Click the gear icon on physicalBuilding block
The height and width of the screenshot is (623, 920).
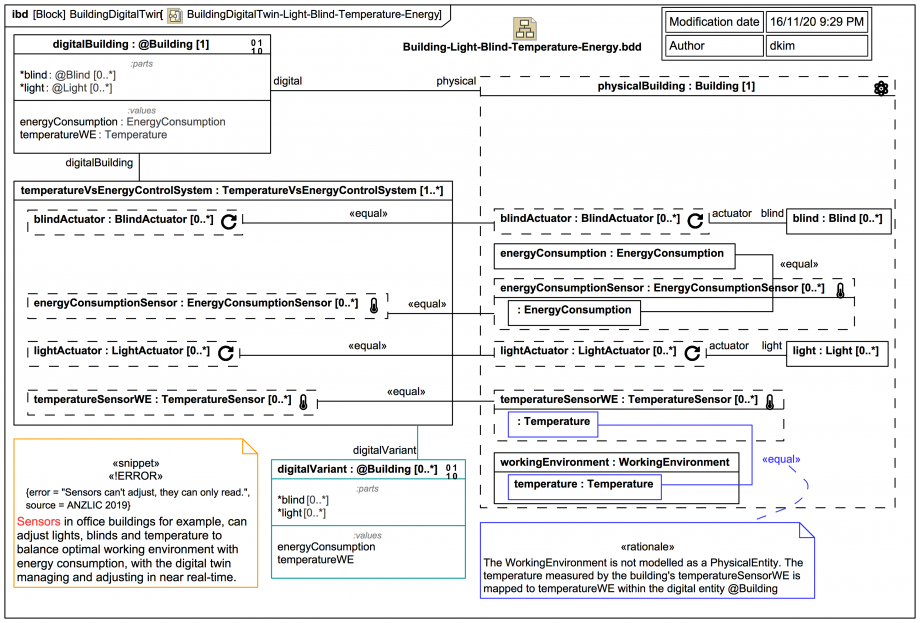tap(881, 89)
